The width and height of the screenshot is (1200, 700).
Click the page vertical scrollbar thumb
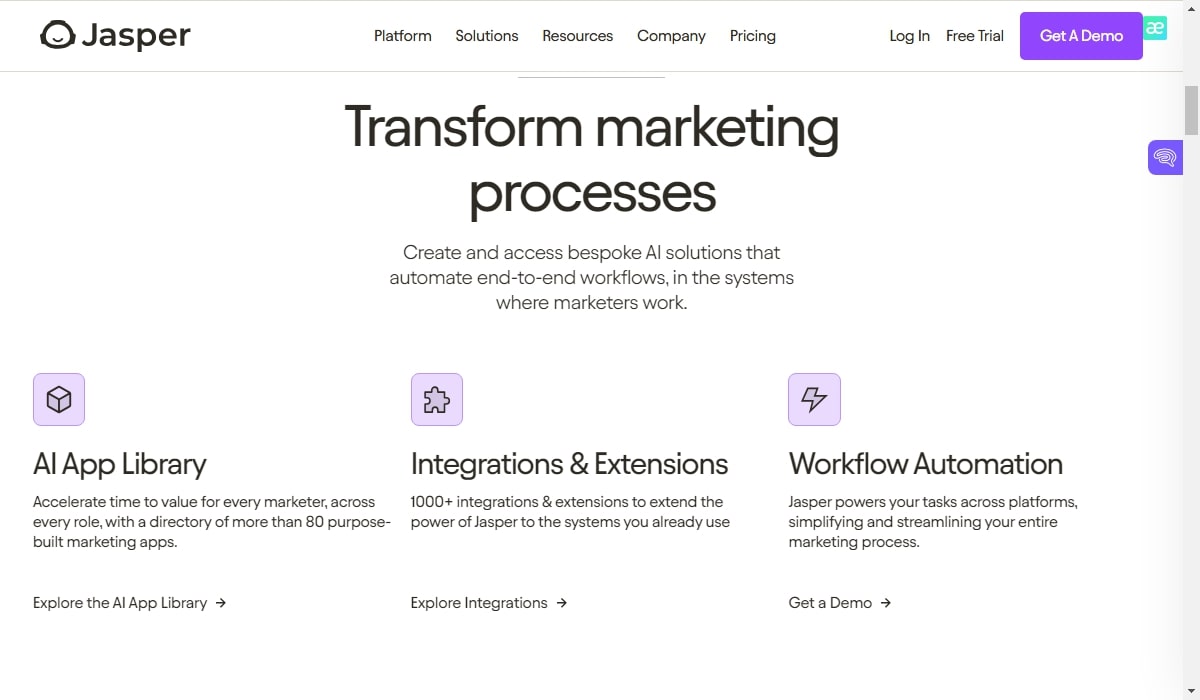[1191, 110]
